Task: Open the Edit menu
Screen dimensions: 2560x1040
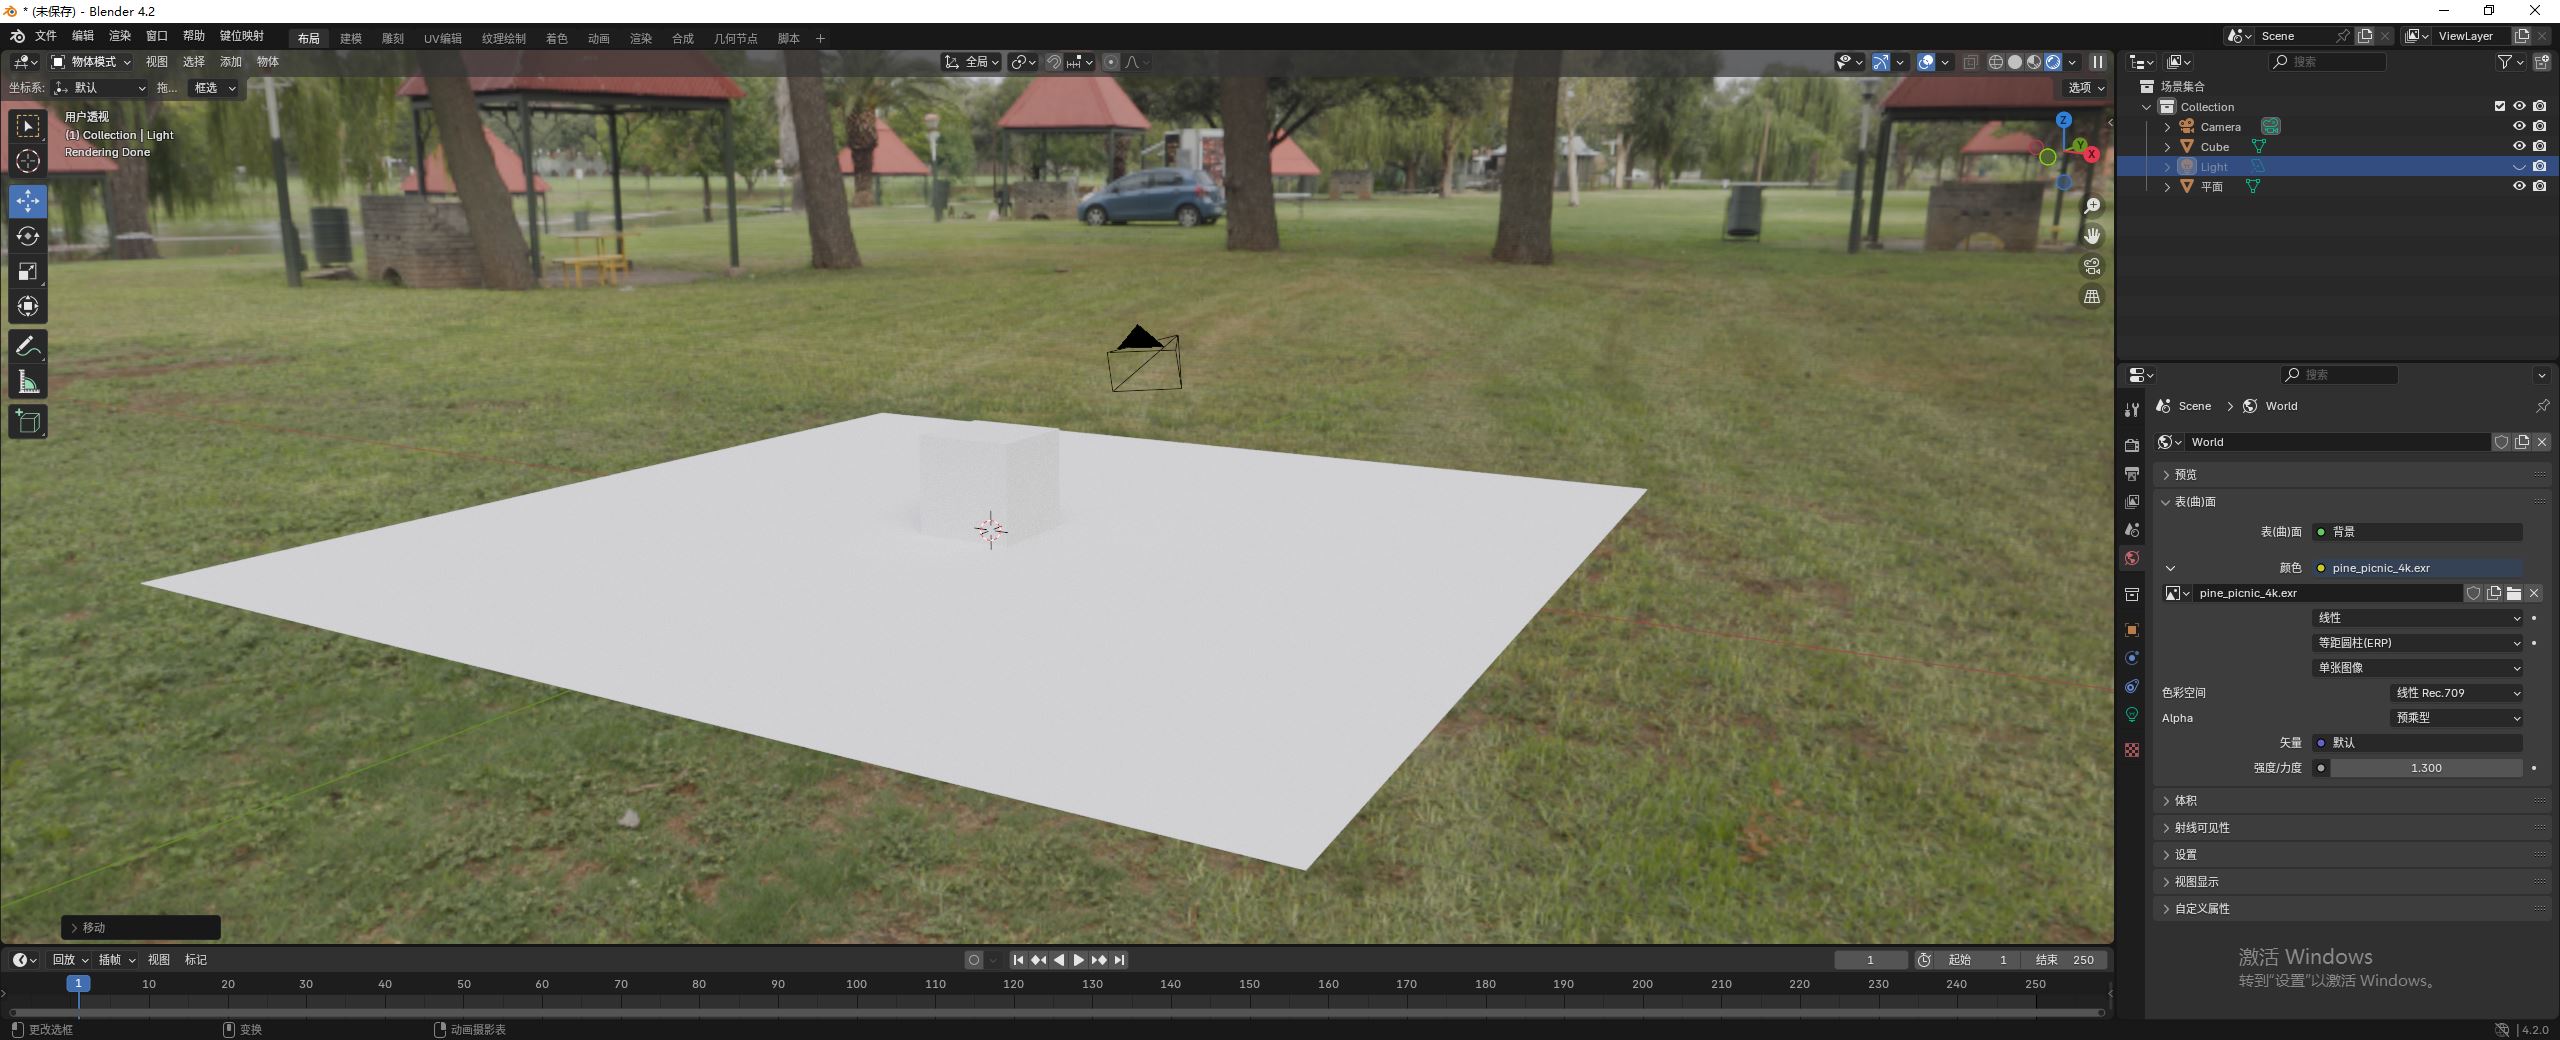Action: (83, 36)
